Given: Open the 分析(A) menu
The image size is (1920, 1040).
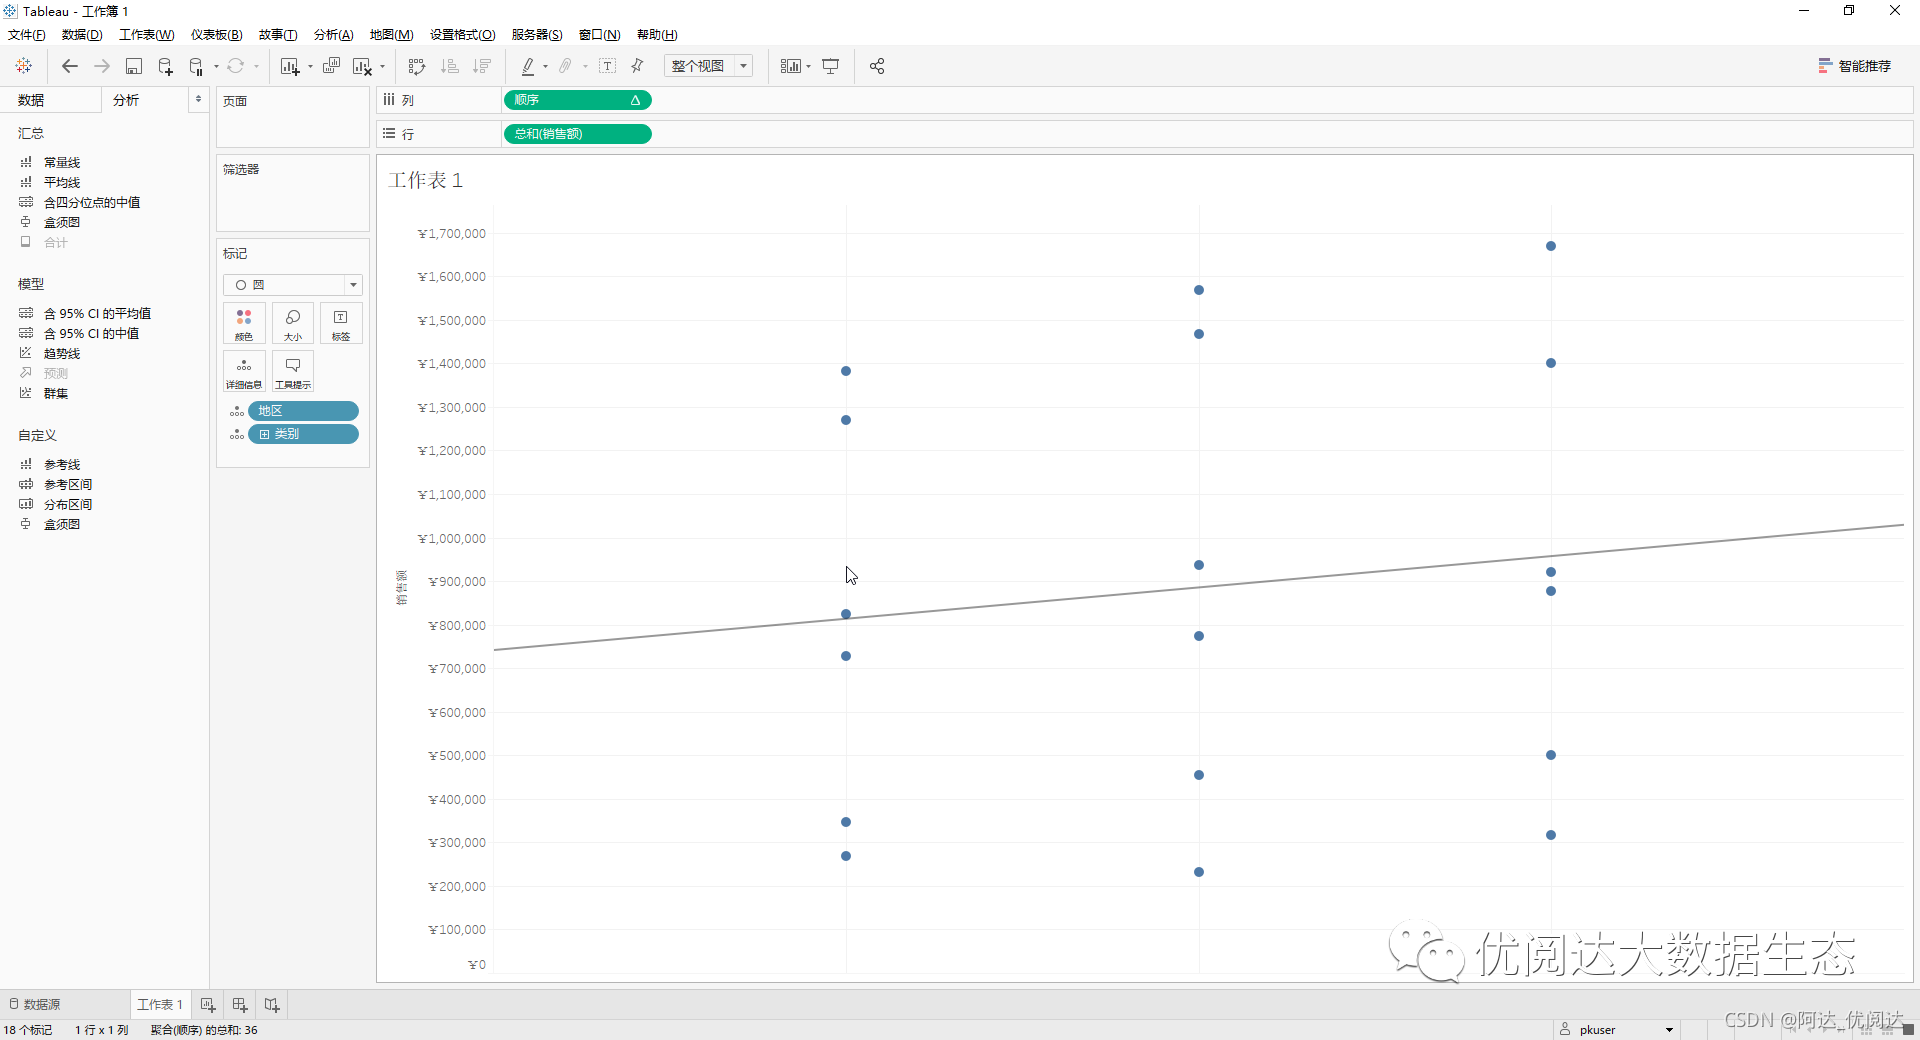Looking at the screenshot, I should 334,35.
